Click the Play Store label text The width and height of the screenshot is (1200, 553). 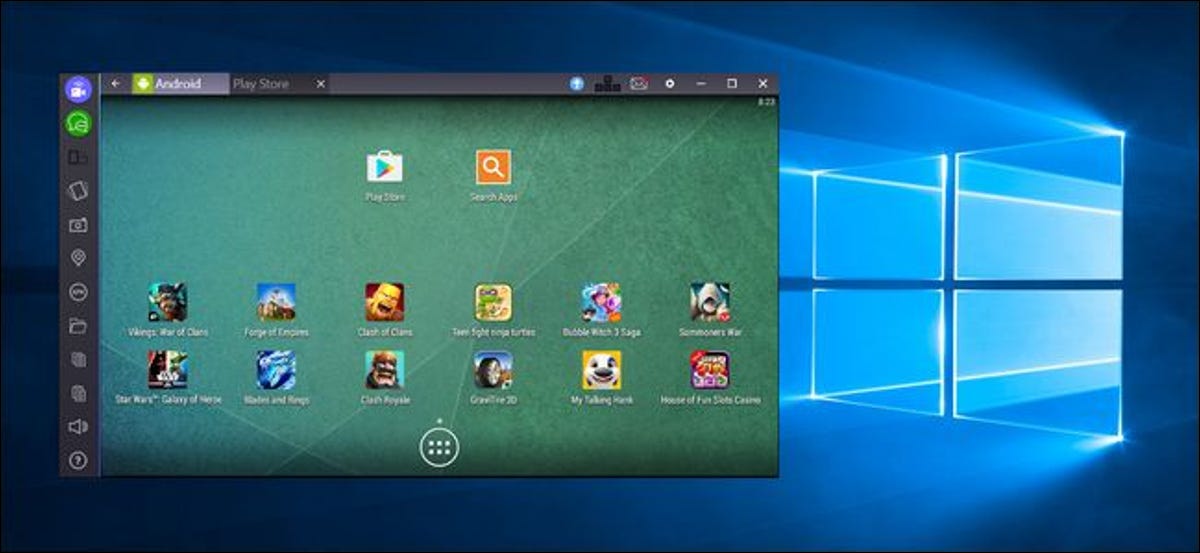coord(385,197)
